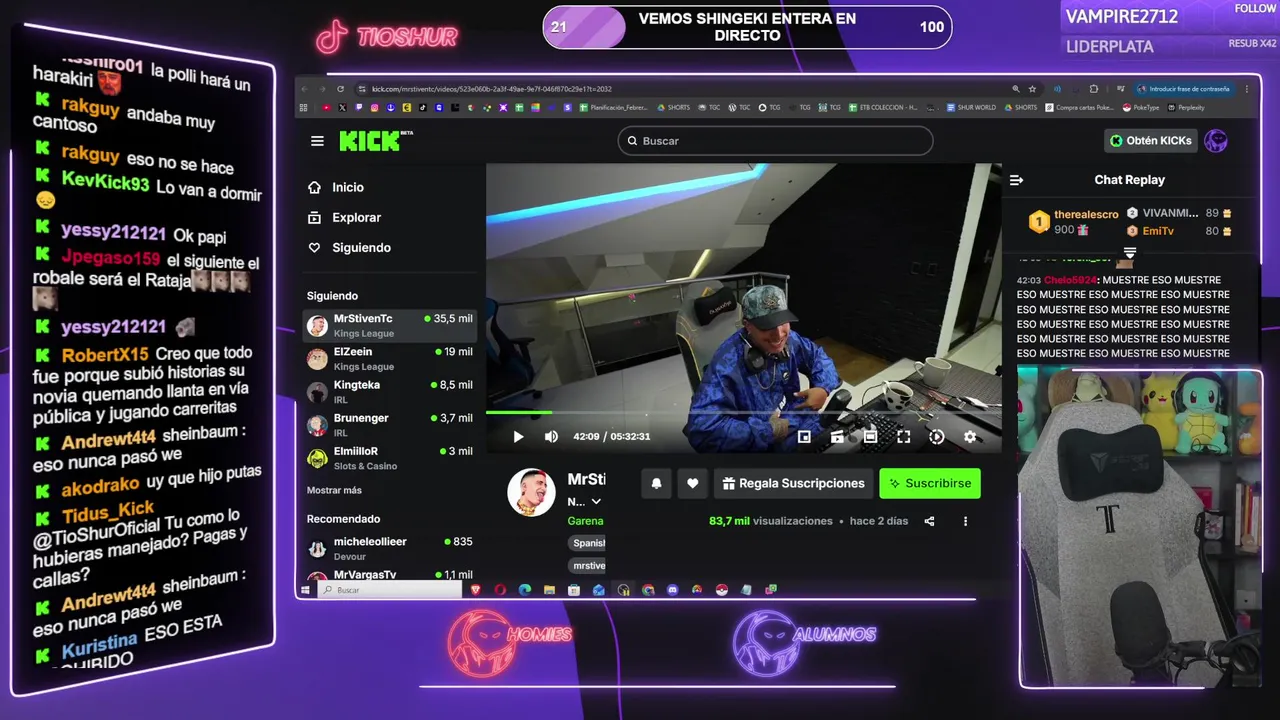Image resolution: width=1280 pixels, height=720 pixels.
Task: Open recommended channel micheleollieer
Action: (390, 548)
